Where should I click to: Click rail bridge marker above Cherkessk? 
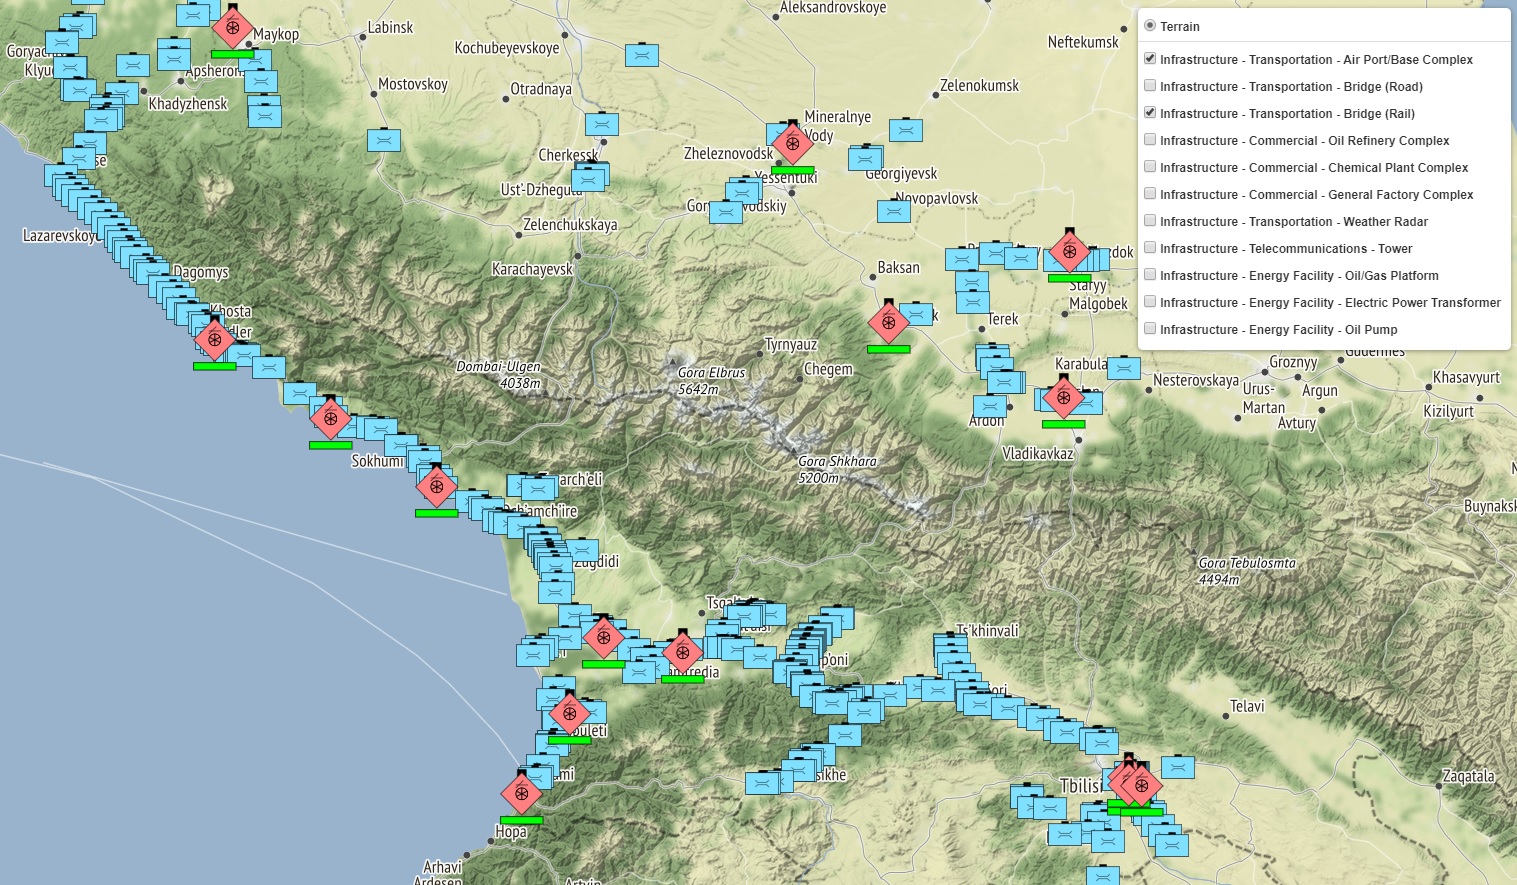pos(601,124)
